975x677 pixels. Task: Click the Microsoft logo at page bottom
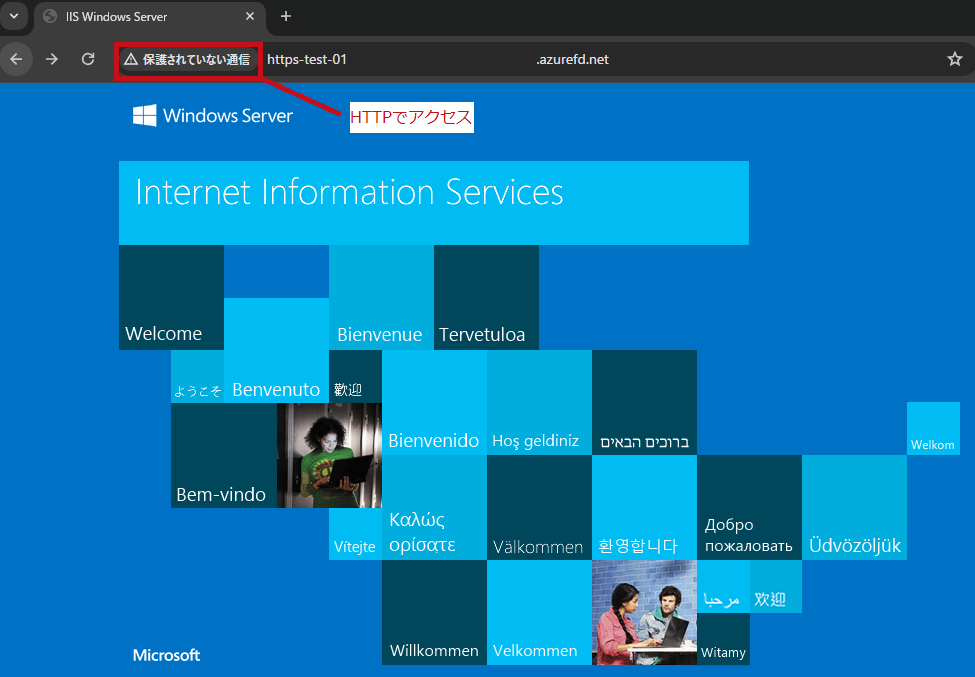click(x=166, y=655)
